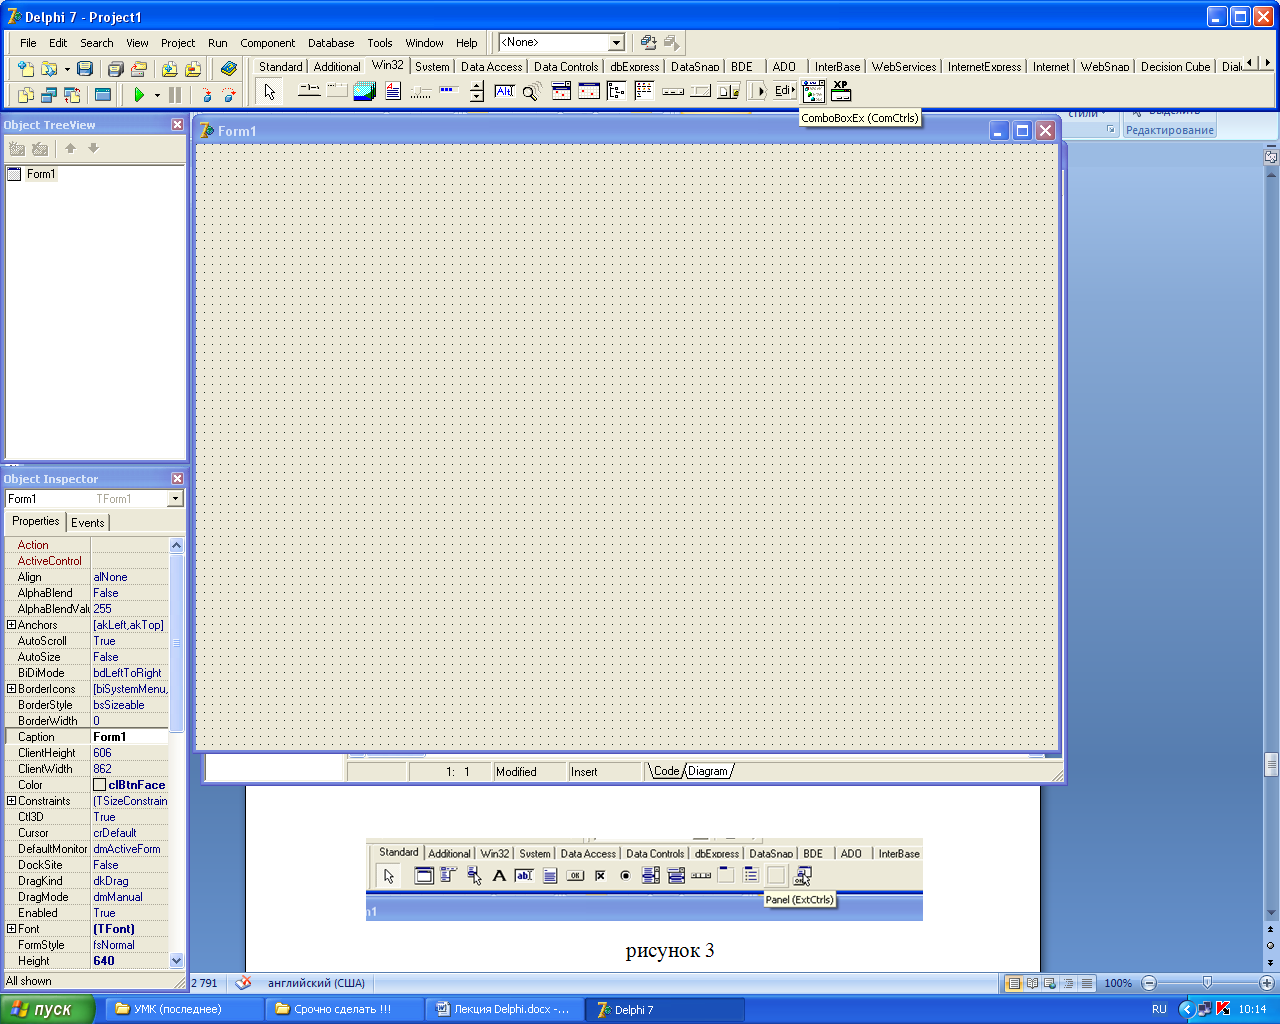Open the Database menu
This screenshot has width=1280, height=1024.
pyautogui.click(x=331, y=43)
